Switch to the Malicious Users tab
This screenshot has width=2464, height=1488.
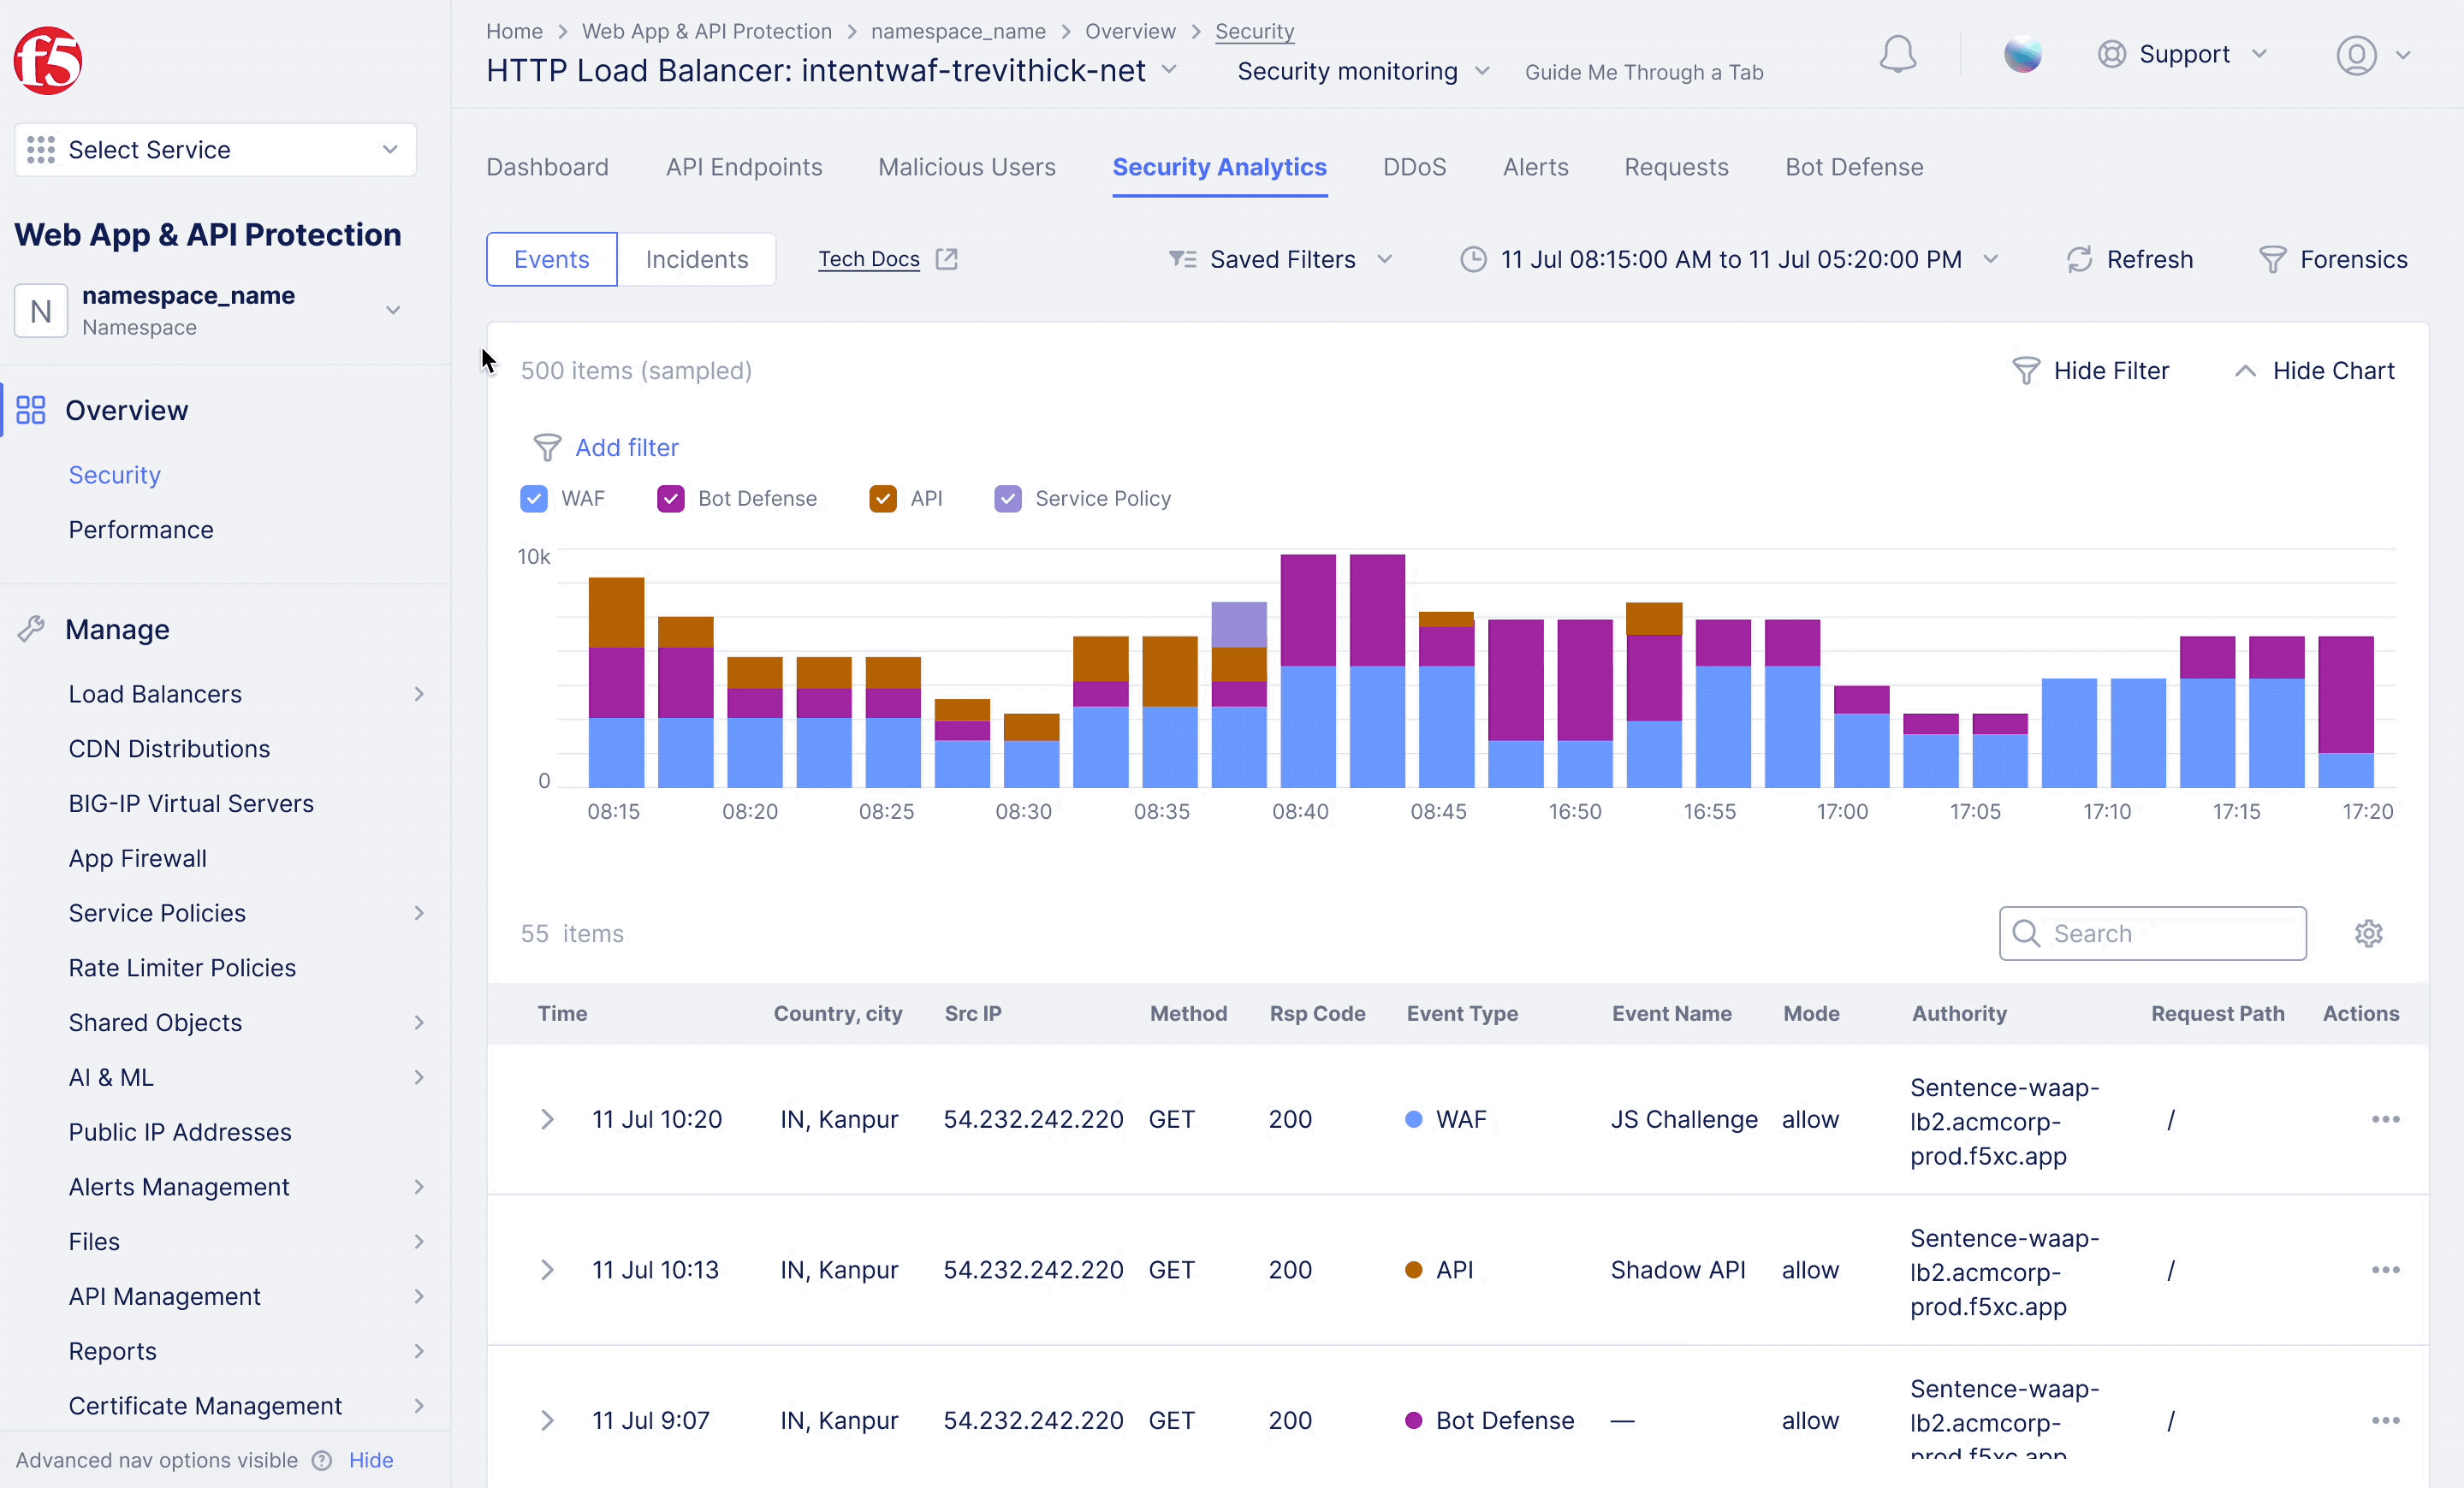point(966,167)
